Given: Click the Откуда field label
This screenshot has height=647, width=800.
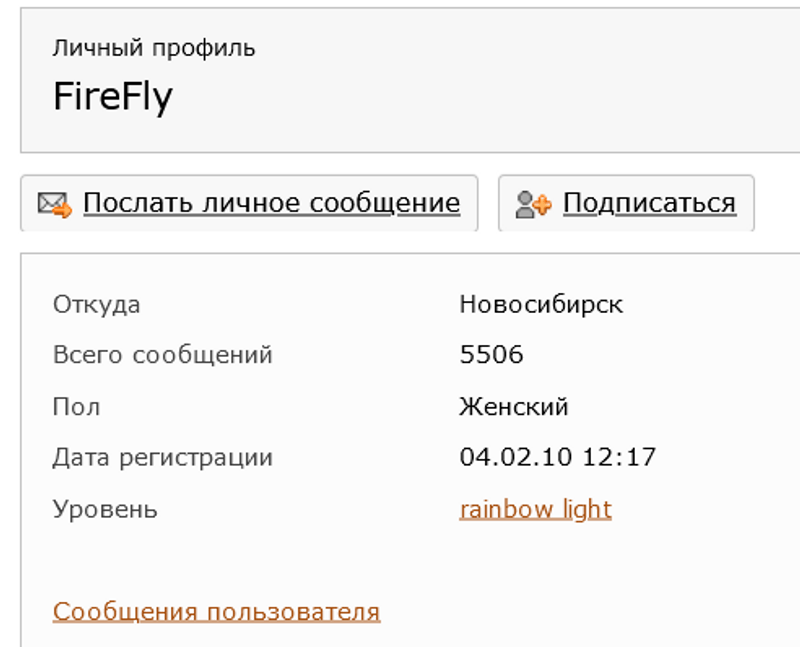Looking at the screenshot, I should (x=96, y=304).
